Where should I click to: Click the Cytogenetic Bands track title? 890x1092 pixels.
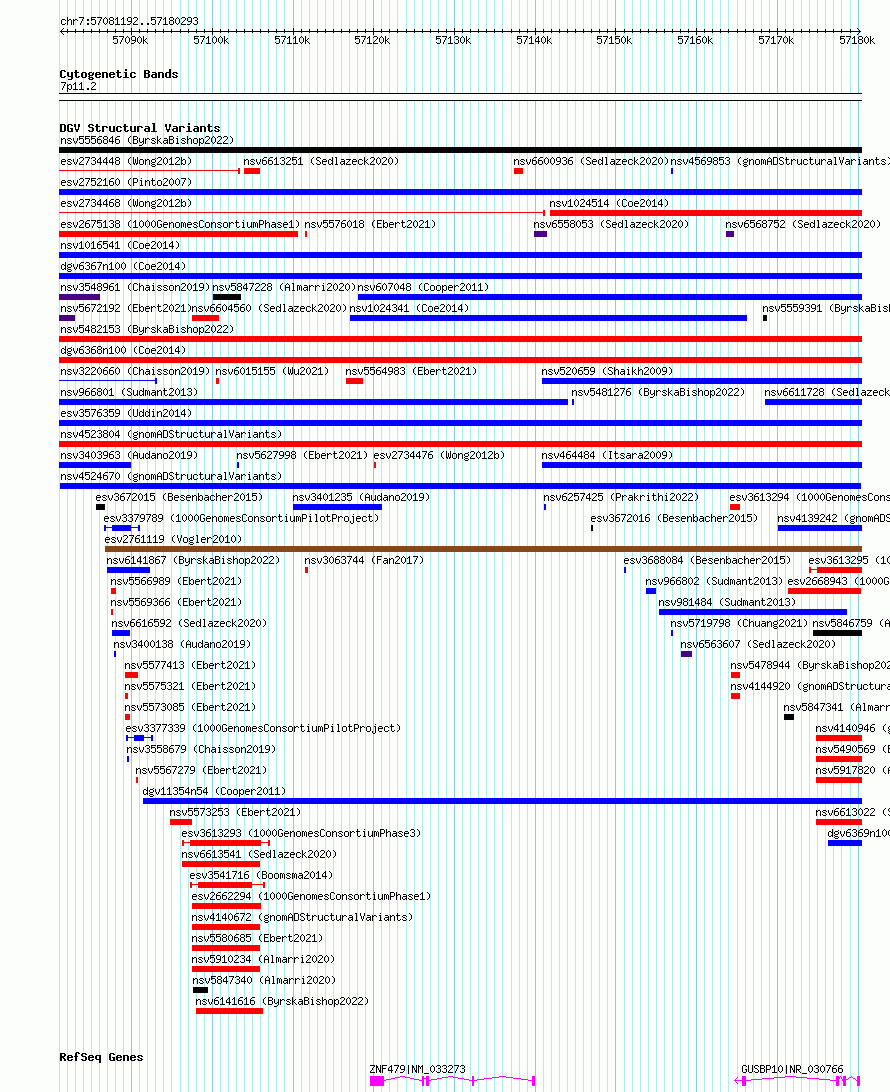click(x=119, y=74)
